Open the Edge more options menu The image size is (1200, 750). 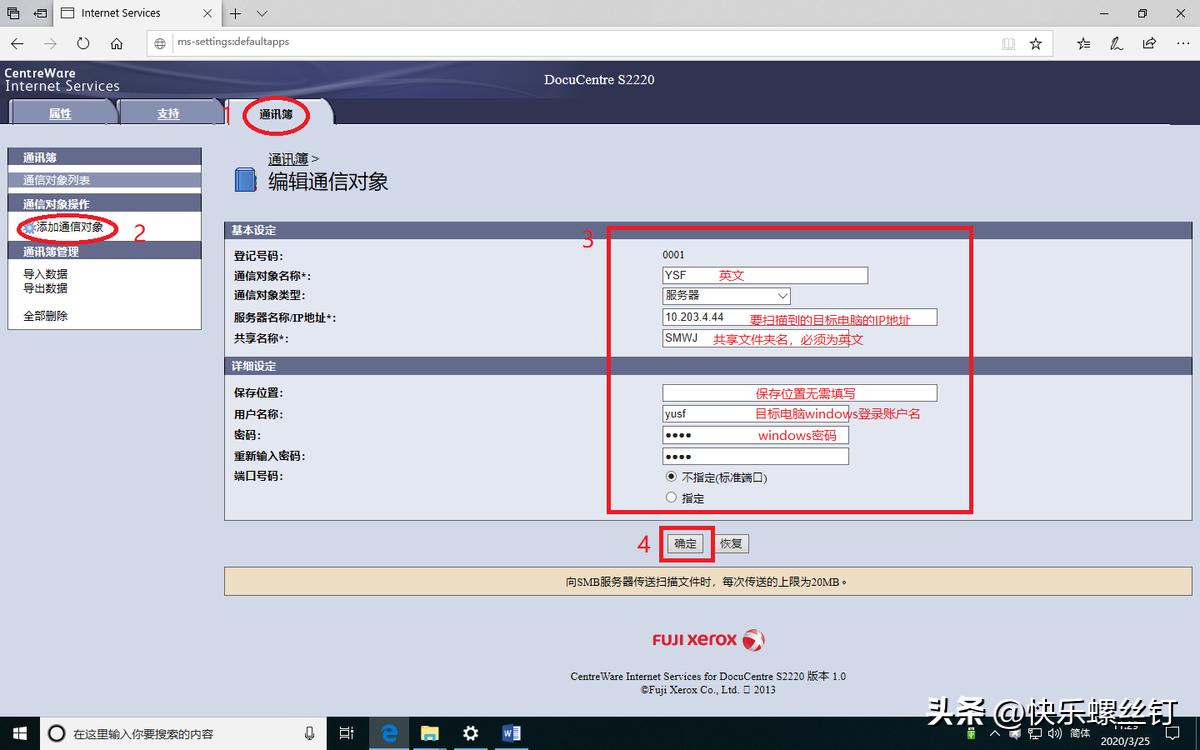pyautogui.click(x=1181, y=43)
